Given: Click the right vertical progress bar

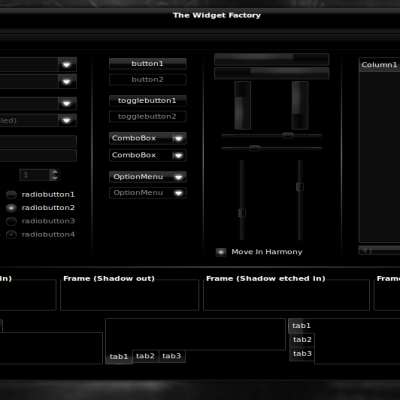Looking at the screenshot, I should tap(300, 105).
